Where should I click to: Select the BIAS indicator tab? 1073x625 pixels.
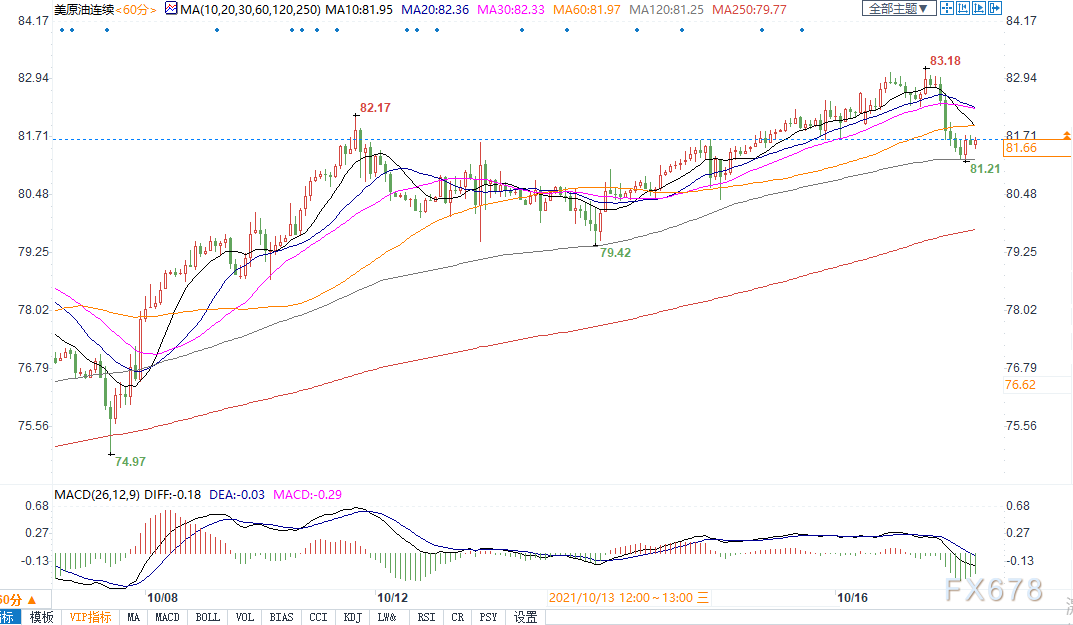pos(281,617)
